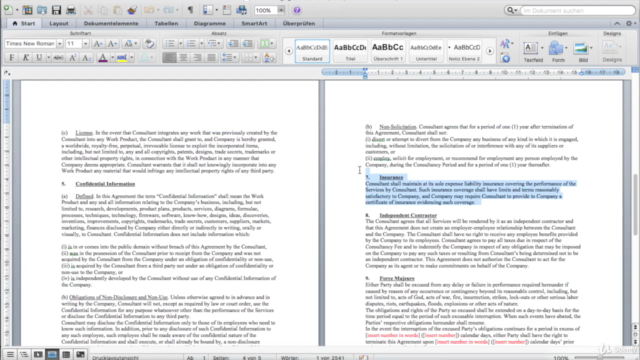Screen dimensions: 640x360
Task: Open the toolbox icon
Action: click(227, 10)
